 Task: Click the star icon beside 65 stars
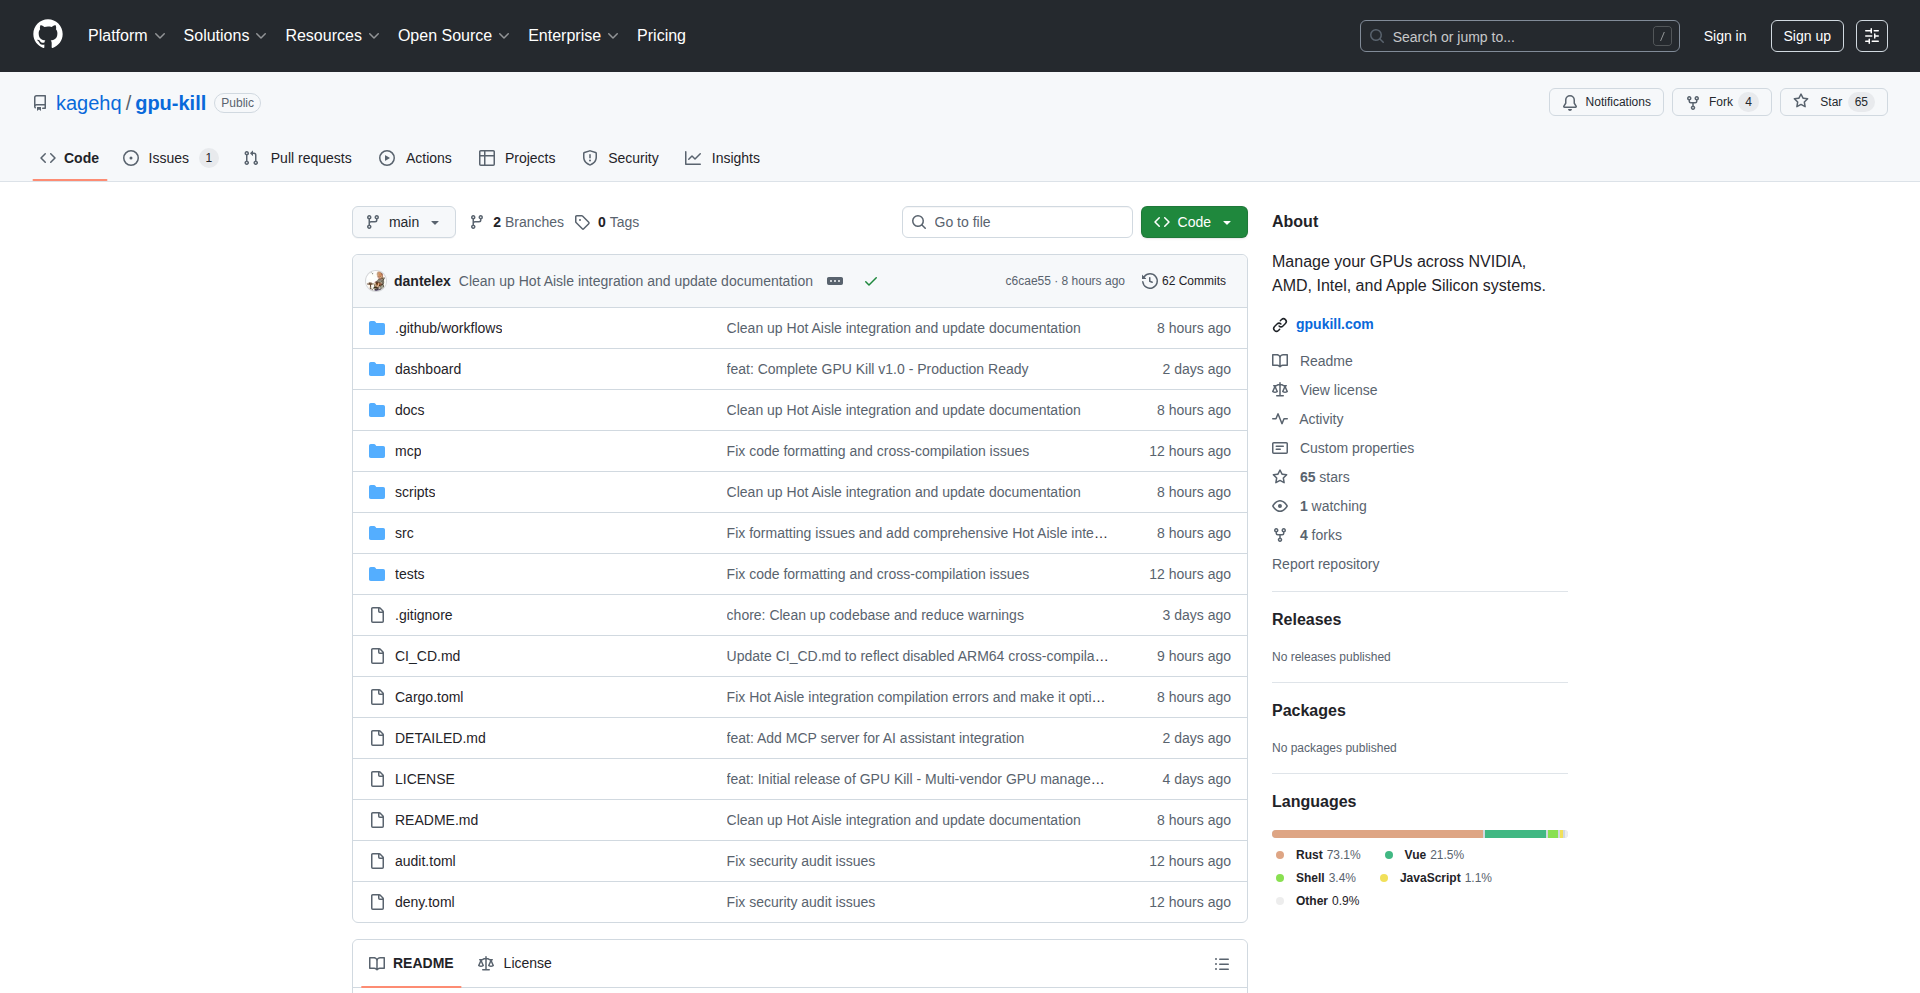1280,477
